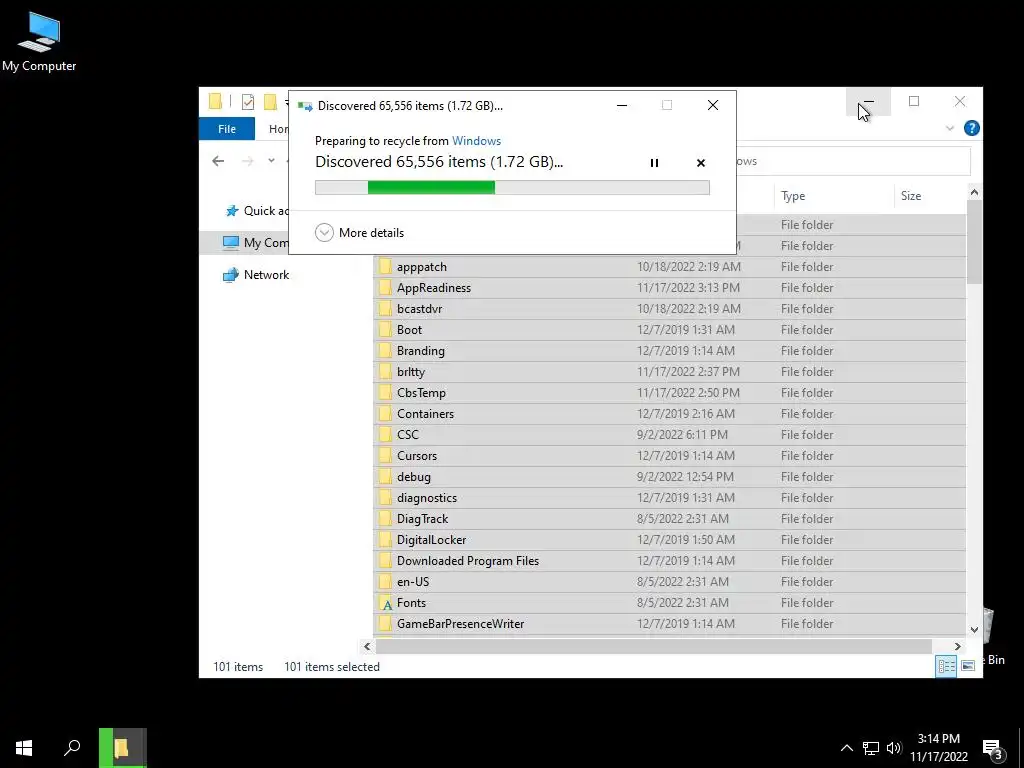This screenshot has width=1024, height=768.
Task: Select the apppatch folder
Action: (669, 266)
